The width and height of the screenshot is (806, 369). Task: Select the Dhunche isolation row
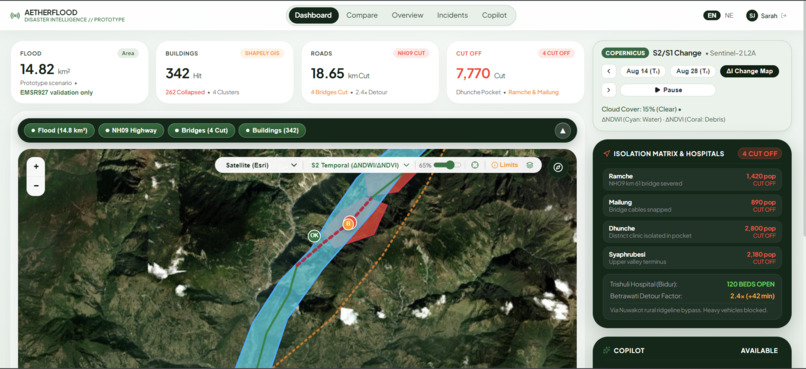[692, 232]
